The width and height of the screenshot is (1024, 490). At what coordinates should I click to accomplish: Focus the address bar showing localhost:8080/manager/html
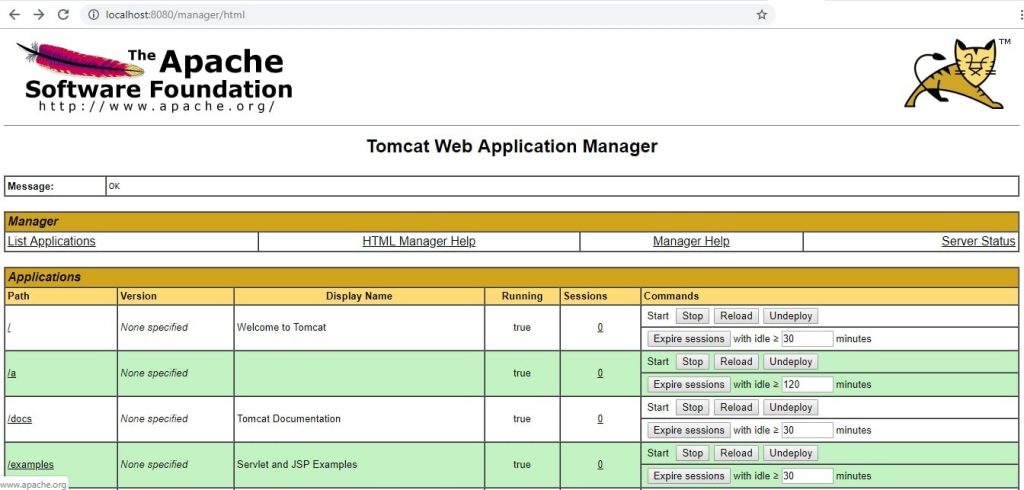pos(428,14)
